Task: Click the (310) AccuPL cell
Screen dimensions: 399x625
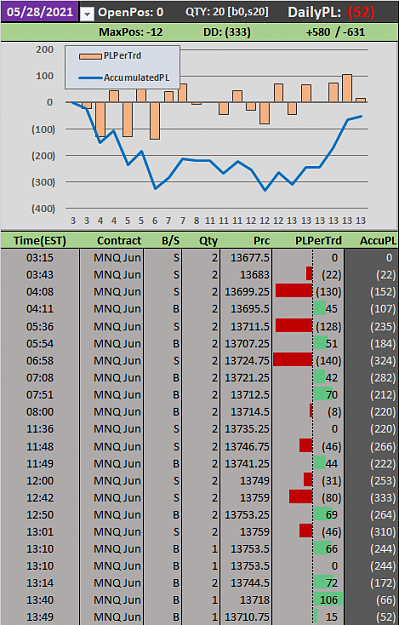Action: pyautogui.click(x=371, y=532)
